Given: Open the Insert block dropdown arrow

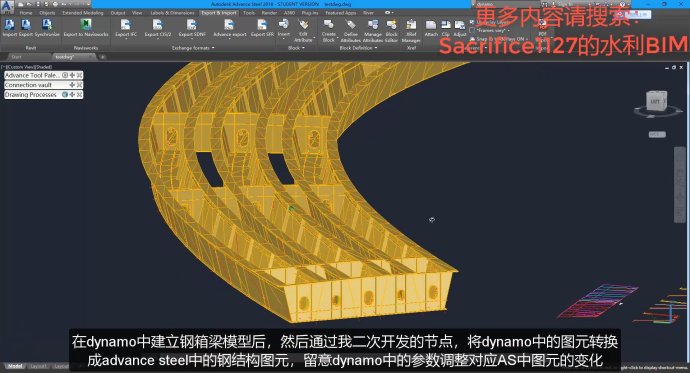Looking at the screenshot, I should pos(284,39).
